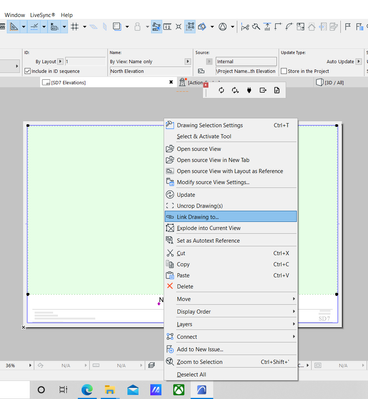
Task: Choose Modify source View Settings...
Action: coord(231,182)
